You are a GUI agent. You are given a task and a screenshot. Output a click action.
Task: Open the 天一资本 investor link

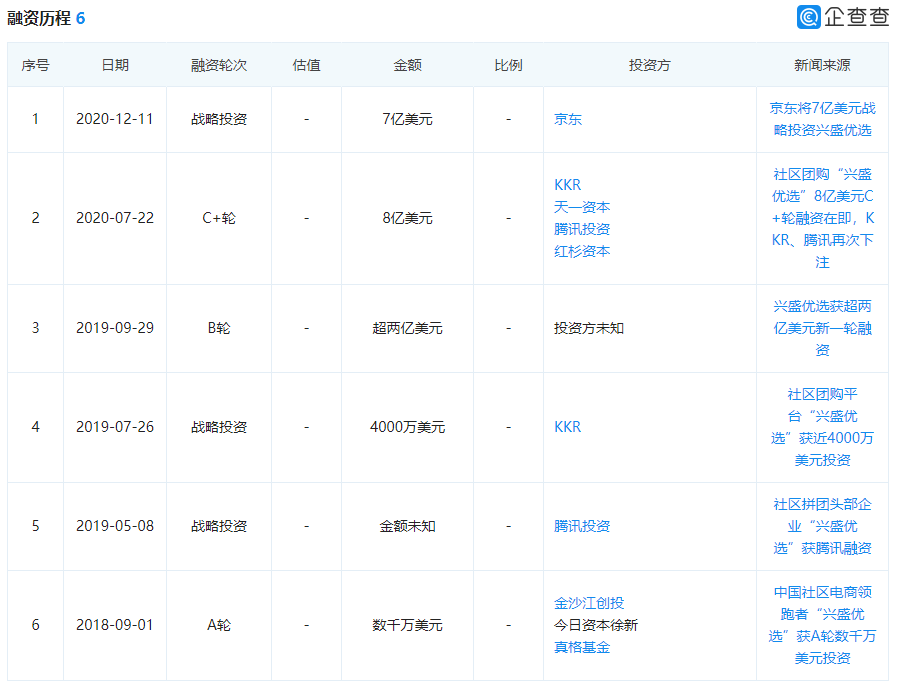coord(582,207)
